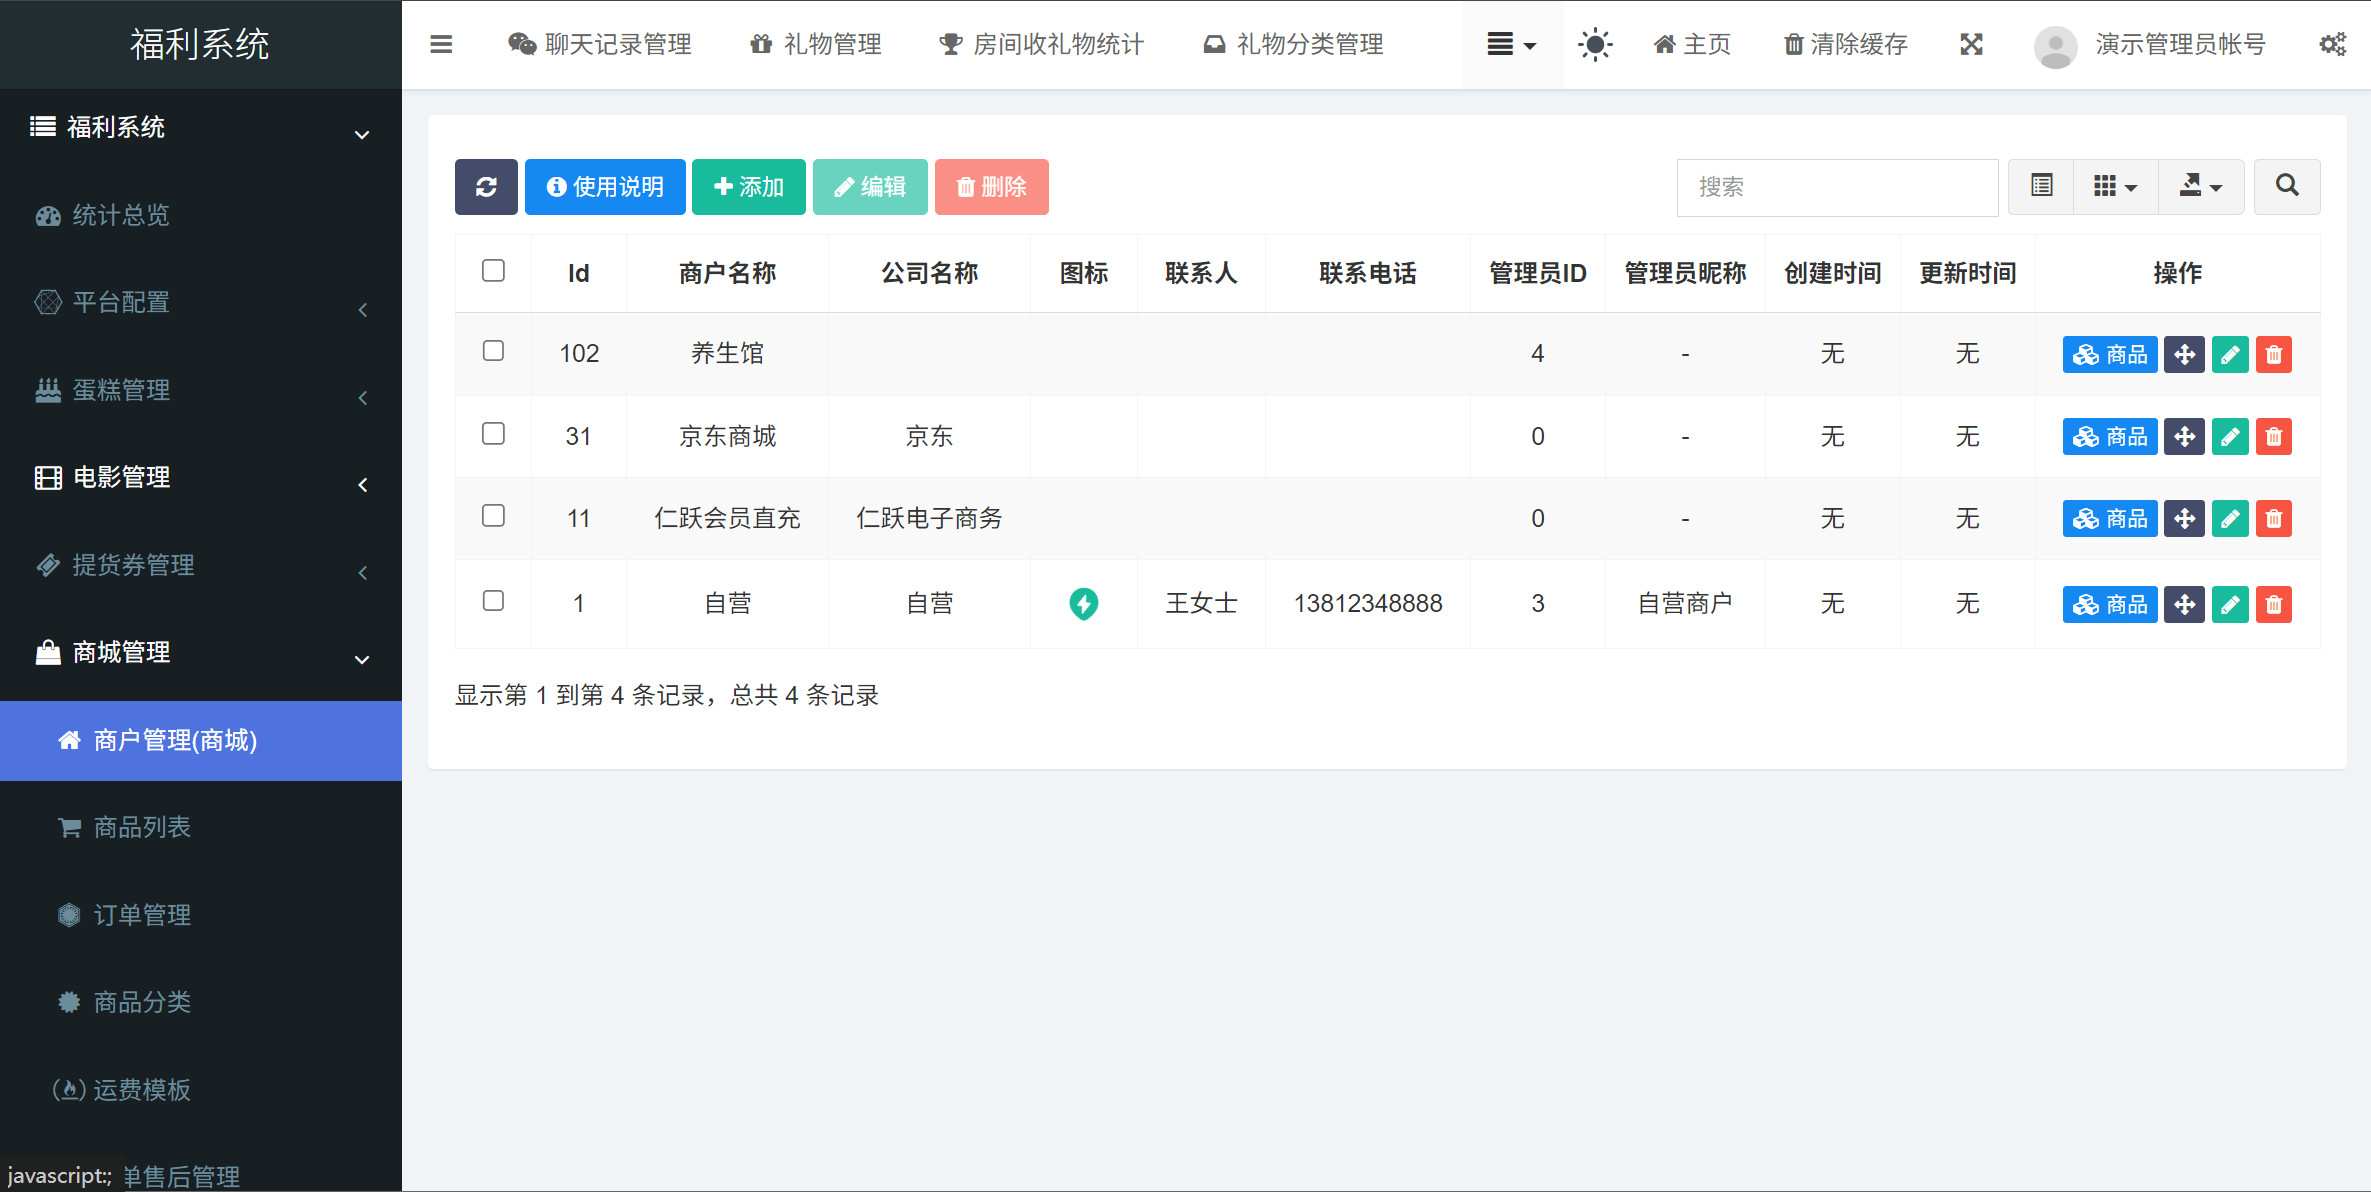The image size is (2371, 1192).
Task: Edit the 仁跃会员直充 row with pencil icon
Action: (x=2230, y=518)
